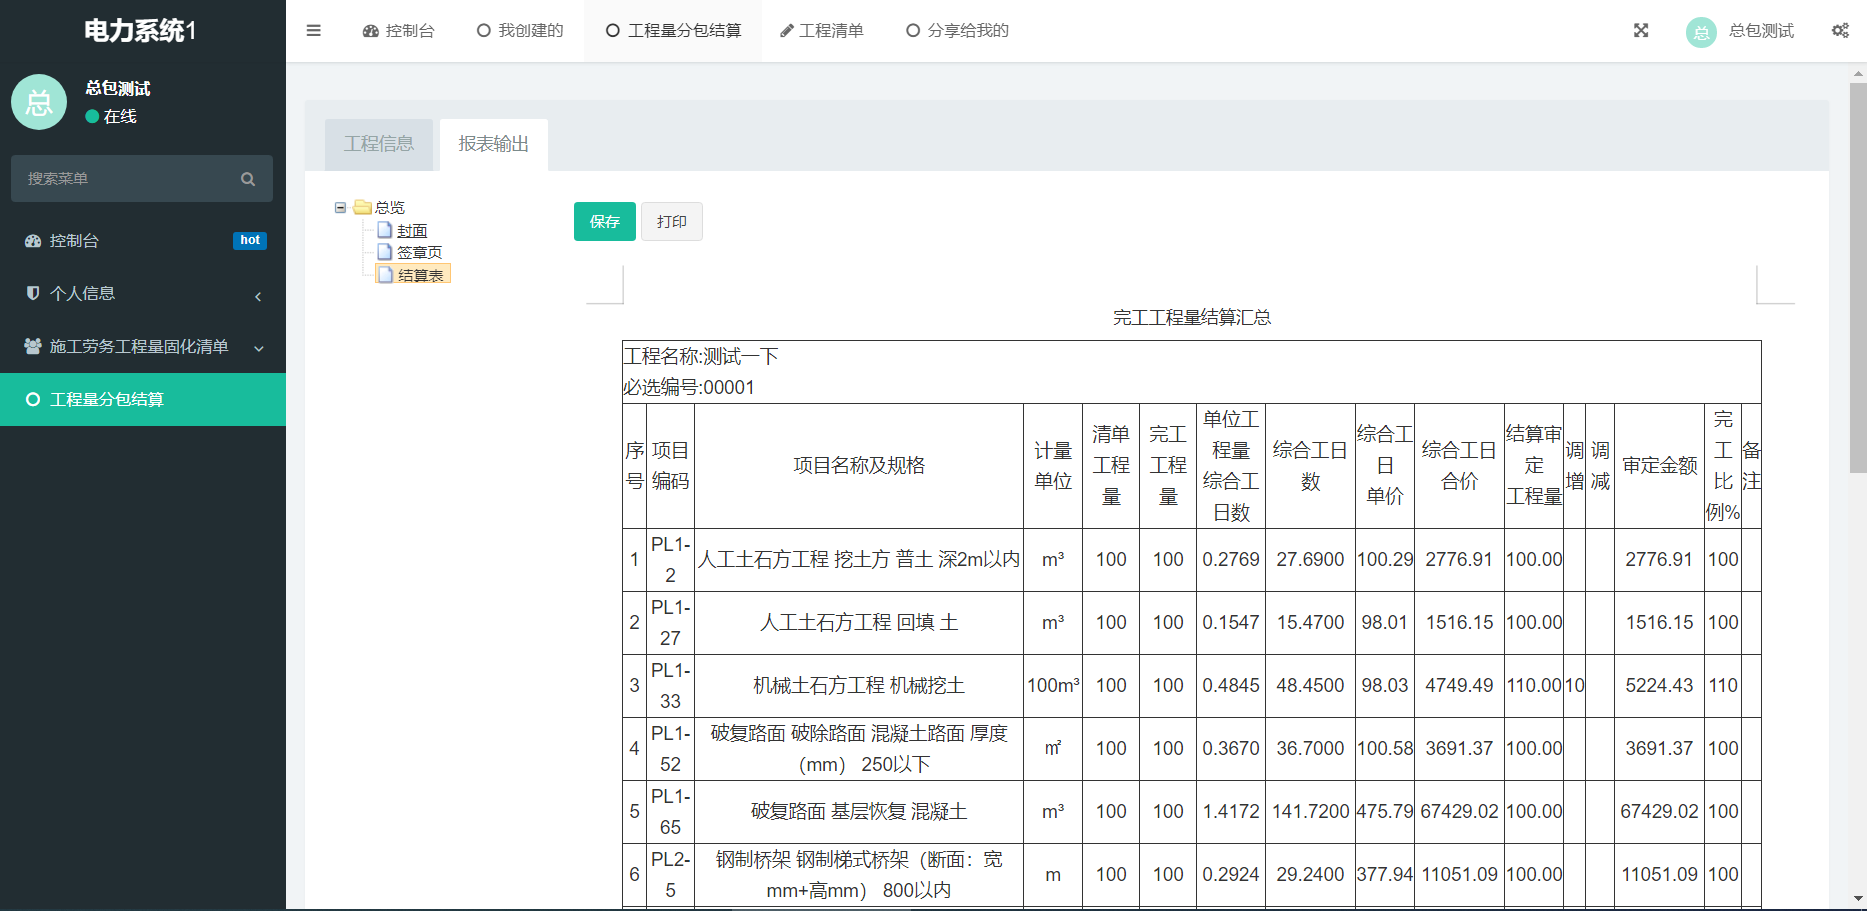Click the 施工劳务工程量固化清单 down arrow

click(259, 348)
